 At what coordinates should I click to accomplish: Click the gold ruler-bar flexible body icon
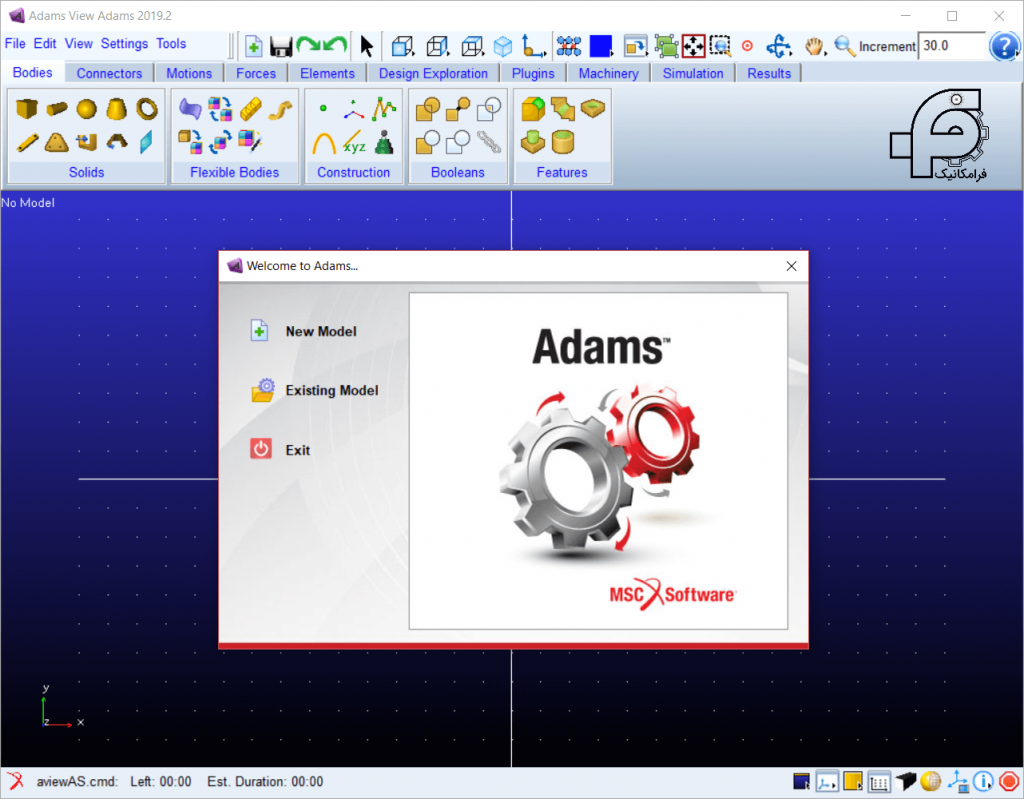tap(251, 108)
